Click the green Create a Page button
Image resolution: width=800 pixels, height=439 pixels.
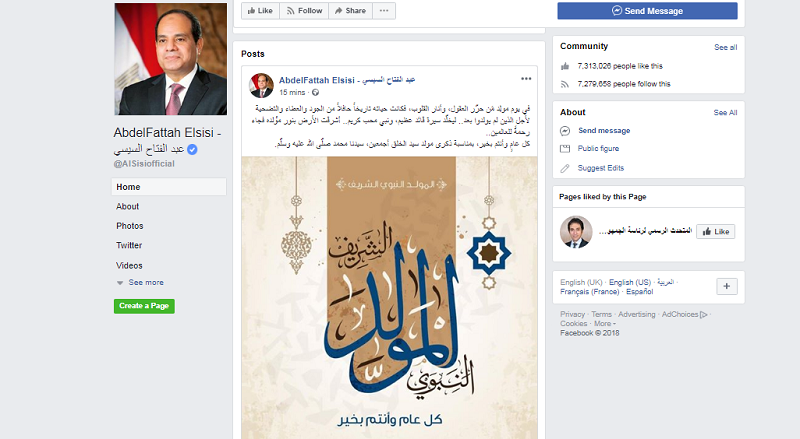click(144, 306)
